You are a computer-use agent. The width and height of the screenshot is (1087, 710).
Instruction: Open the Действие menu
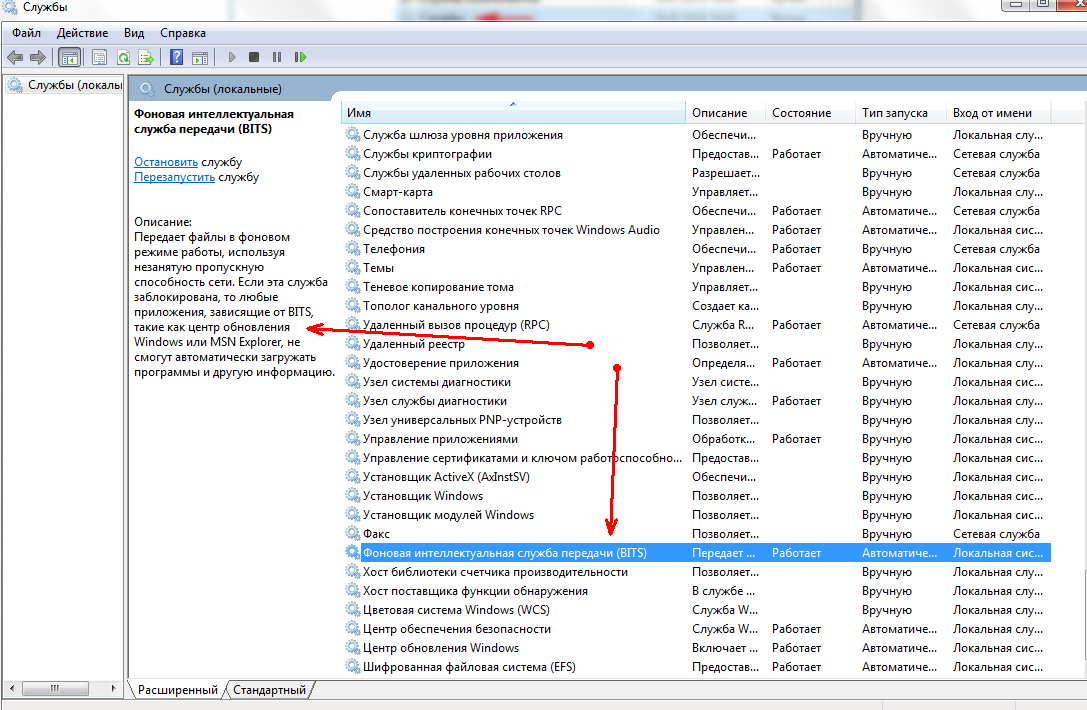click(x=82, y=33)
